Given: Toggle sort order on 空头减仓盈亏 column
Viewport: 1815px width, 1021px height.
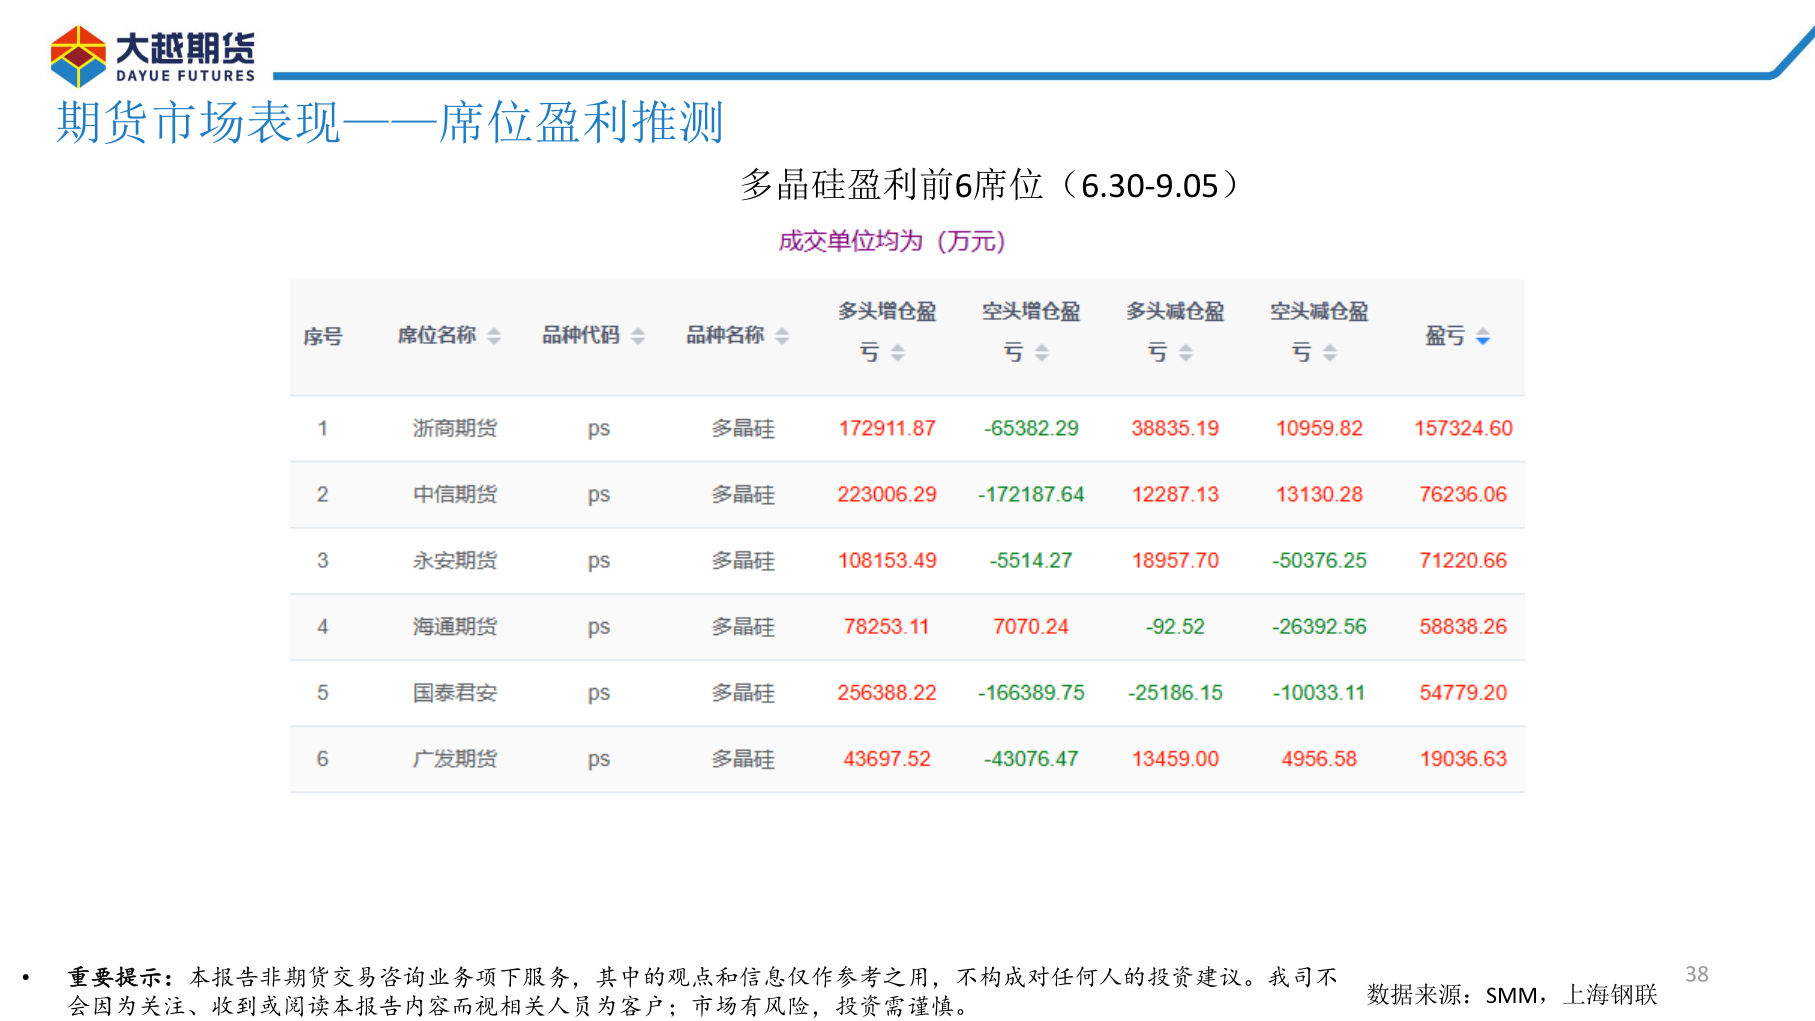Looking at the screenshot, I should 1329,350.
